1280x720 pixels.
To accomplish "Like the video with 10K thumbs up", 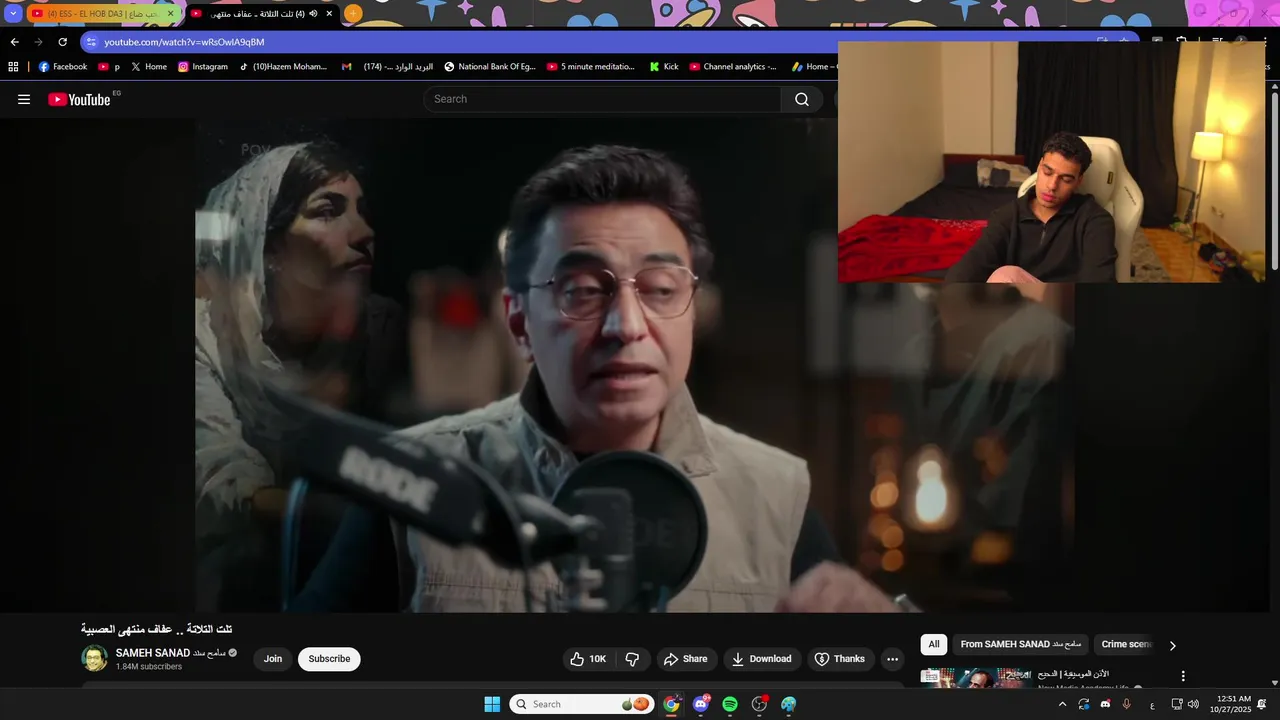I will (588, 659).
